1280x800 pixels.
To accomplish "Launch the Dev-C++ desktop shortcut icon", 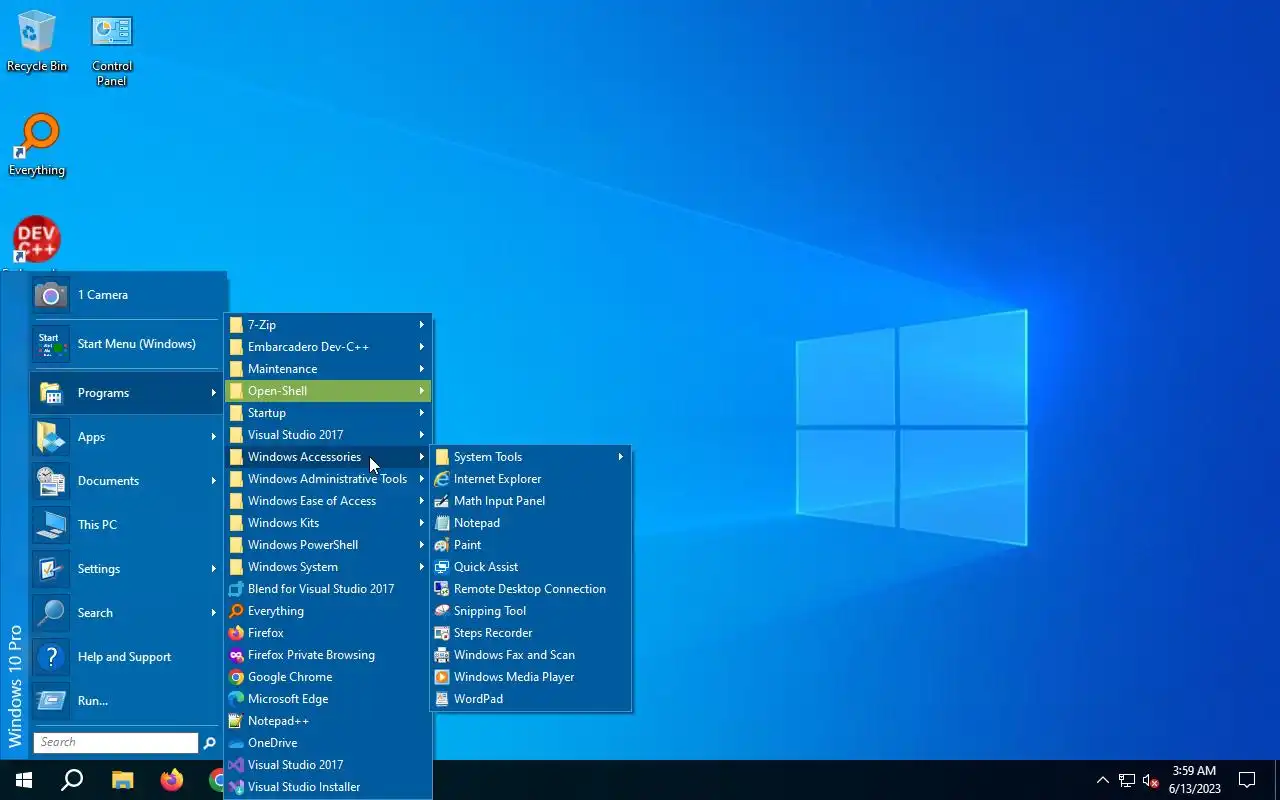I will [37, 240].
